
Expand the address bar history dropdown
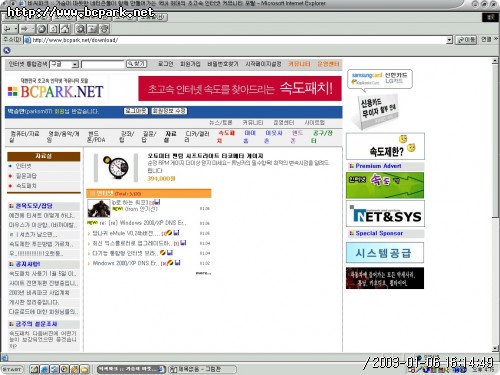(x=449, y=40)
